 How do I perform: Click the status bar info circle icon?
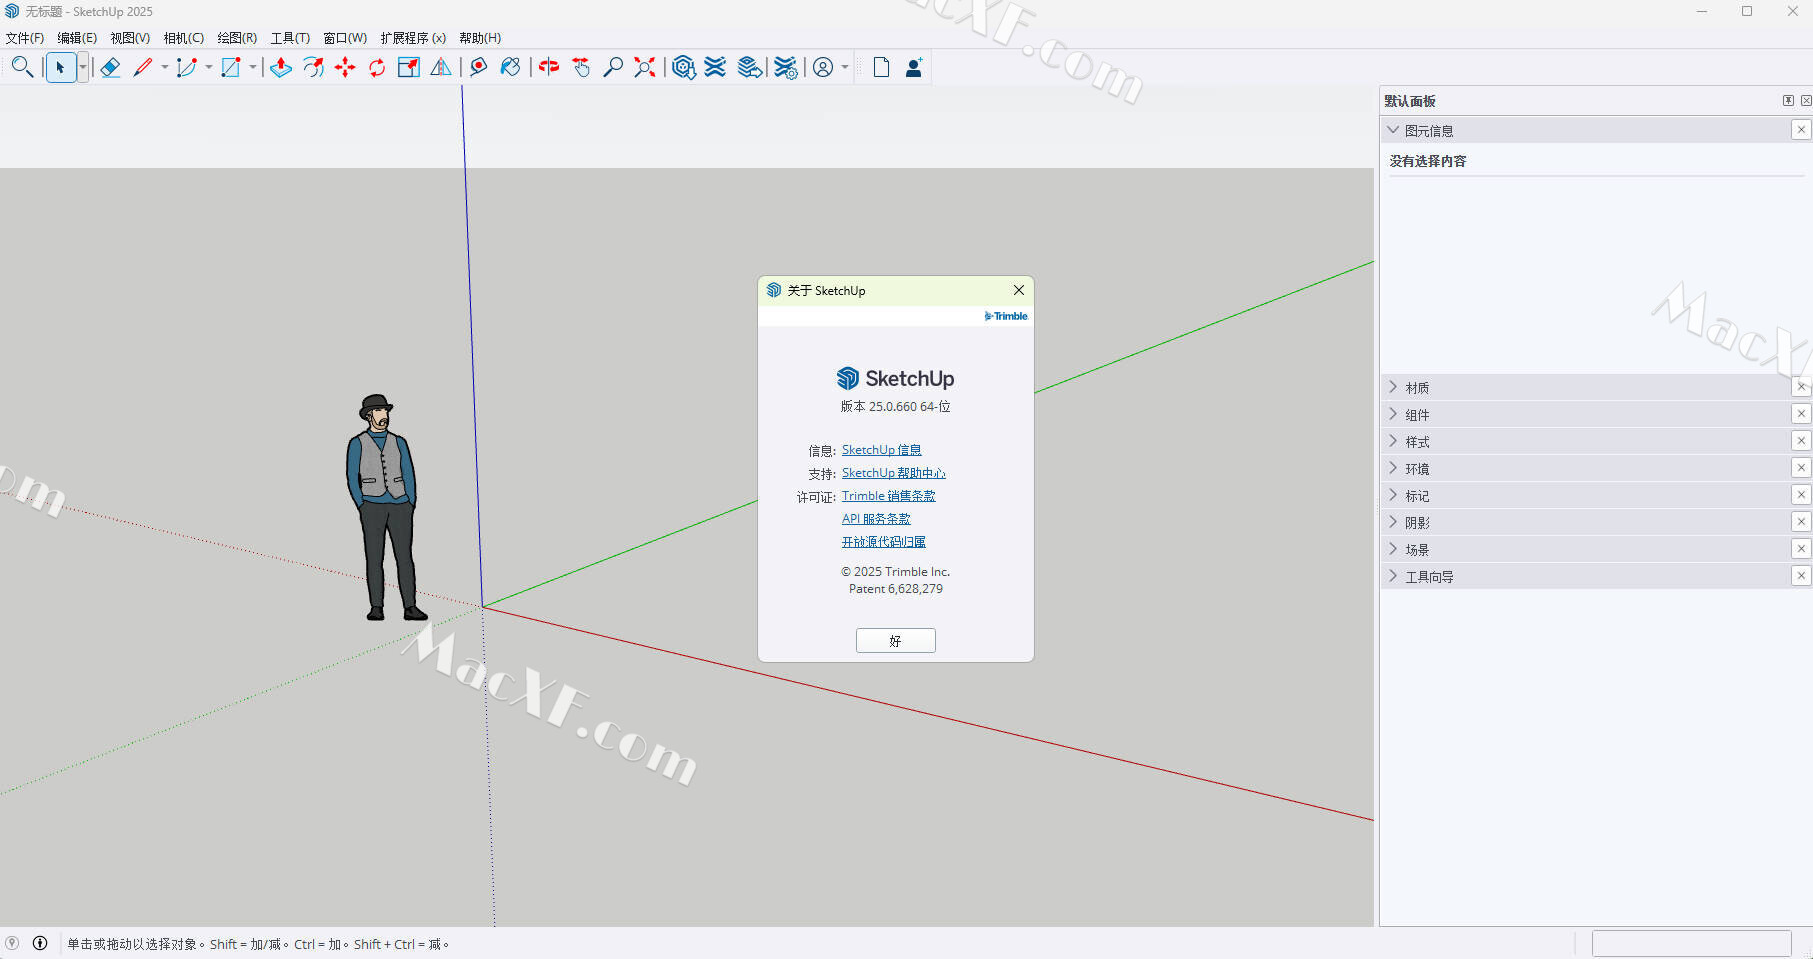(x=40, y=943)
